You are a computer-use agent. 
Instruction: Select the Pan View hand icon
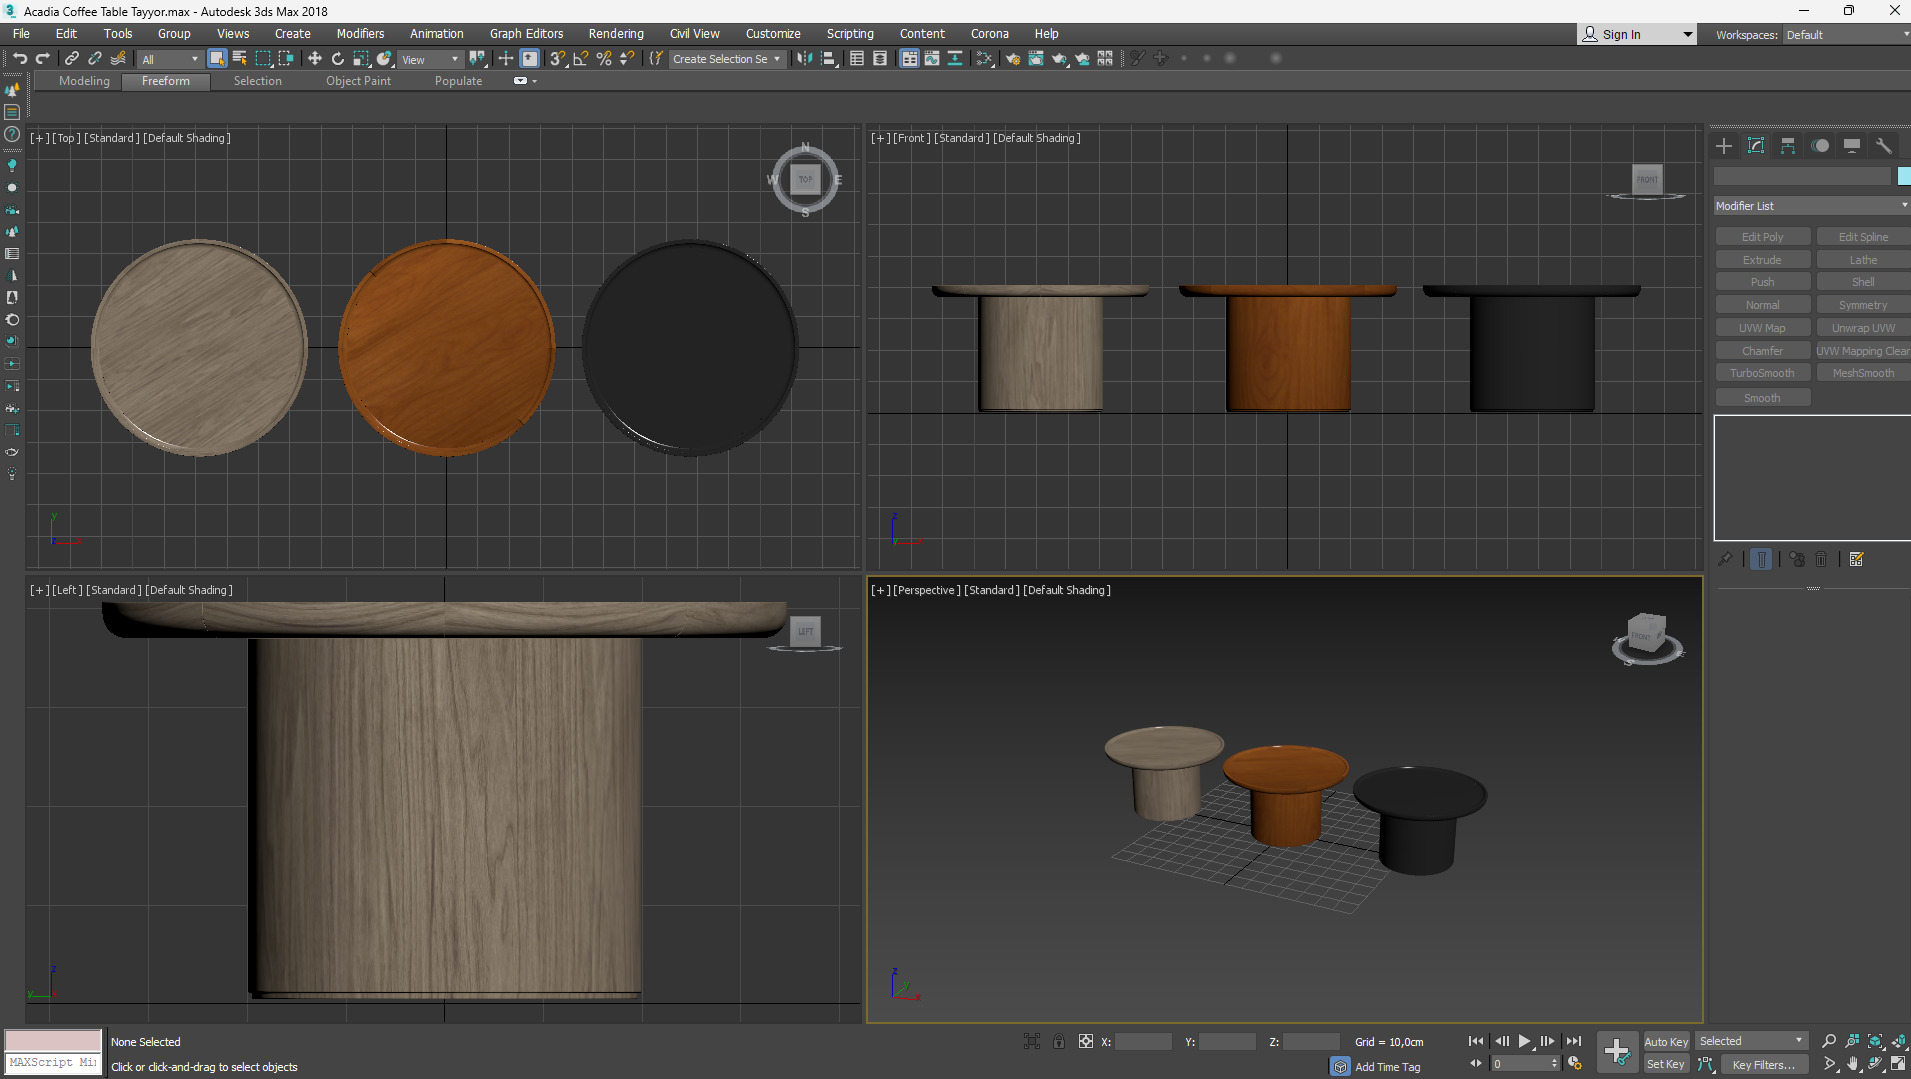pyautogui.click(x=1852, y=1064)
